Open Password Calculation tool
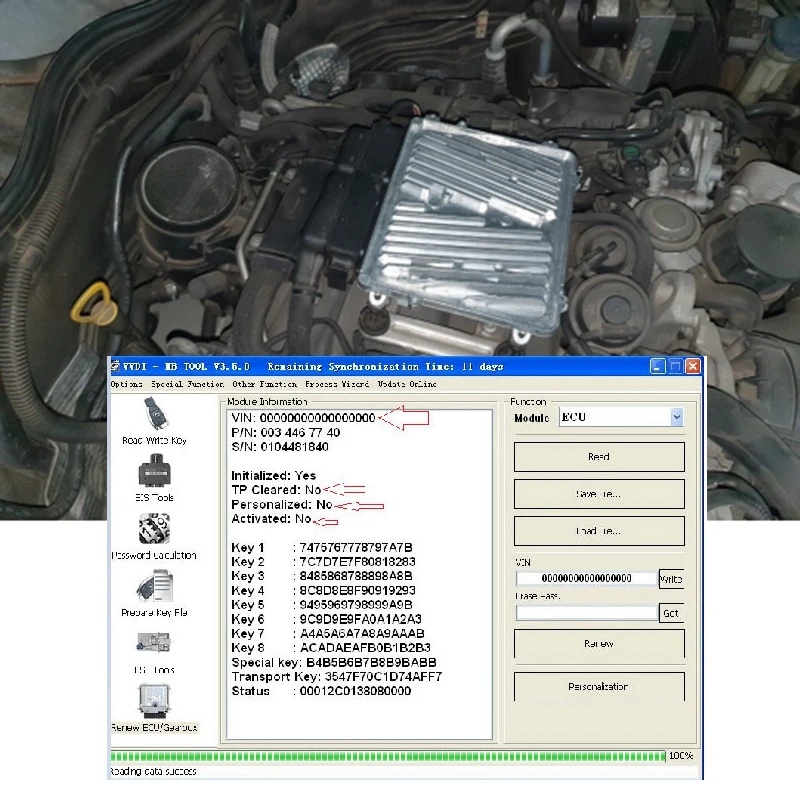 click(x=154, y=530)
